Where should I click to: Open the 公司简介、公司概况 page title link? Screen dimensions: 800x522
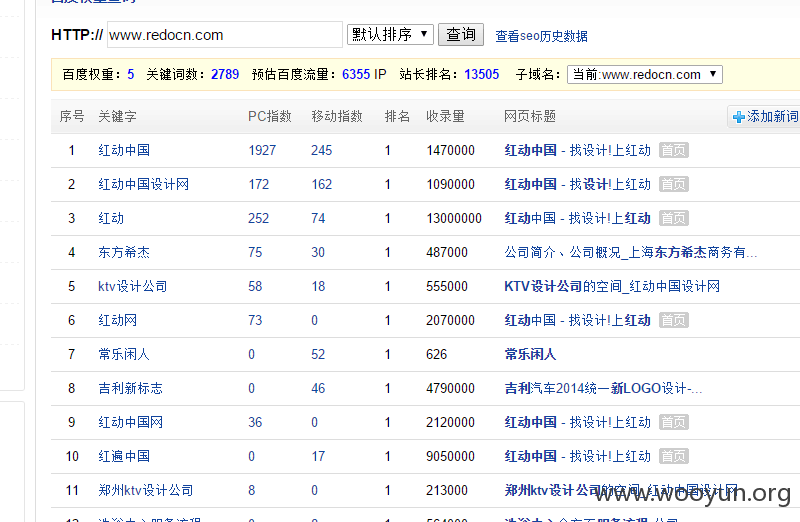coord(631,252)
